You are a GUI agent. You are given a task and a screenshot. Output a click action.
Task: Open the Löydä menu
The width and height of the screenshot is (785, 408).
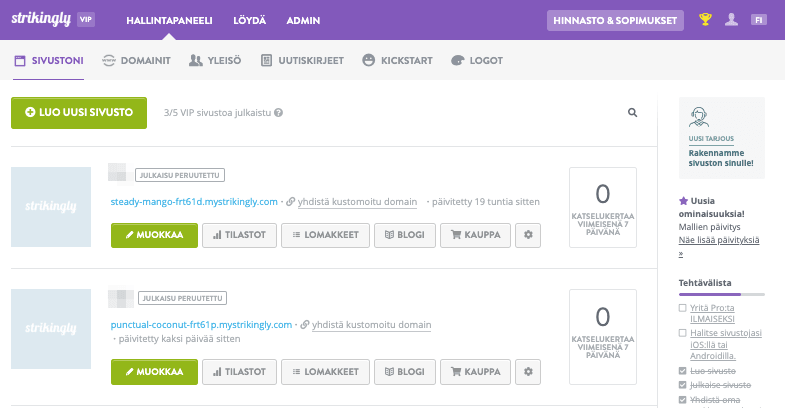[x=249, y=21]
